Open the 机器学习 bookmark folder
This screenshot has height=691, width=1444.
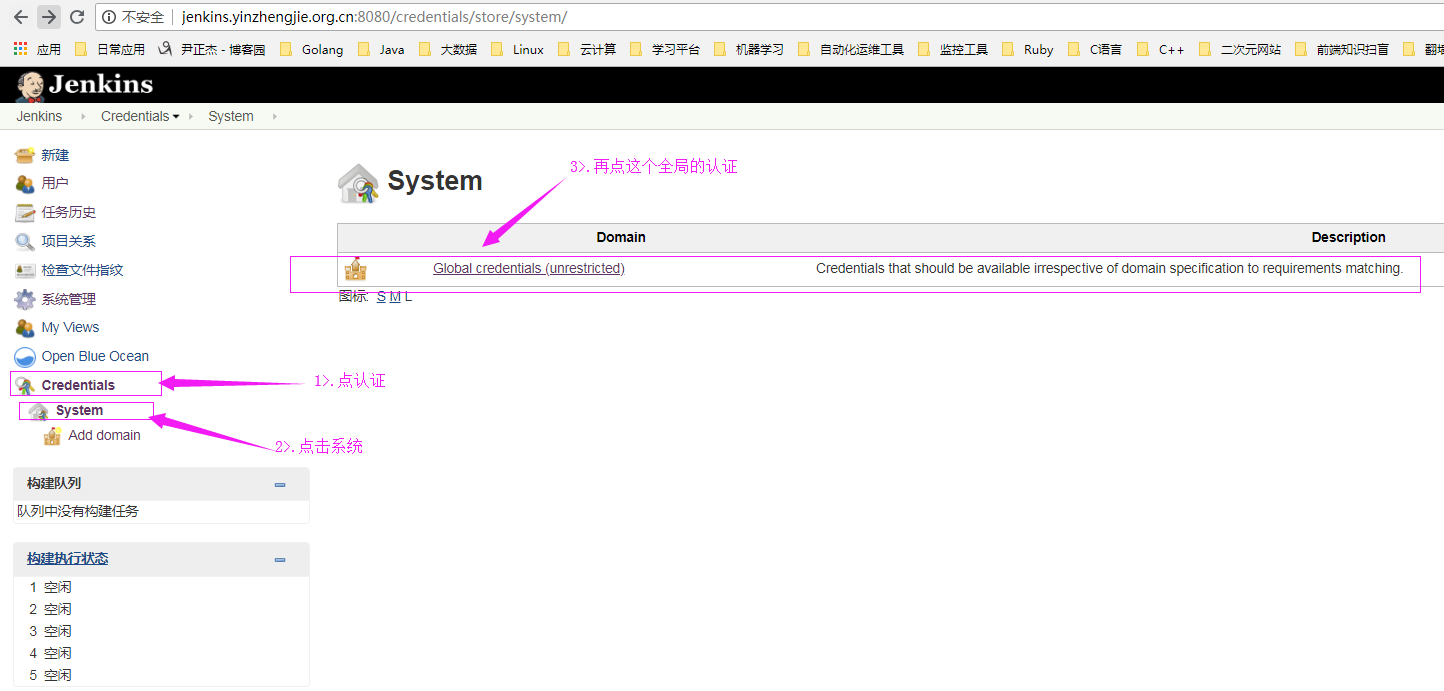pos(749,49)
